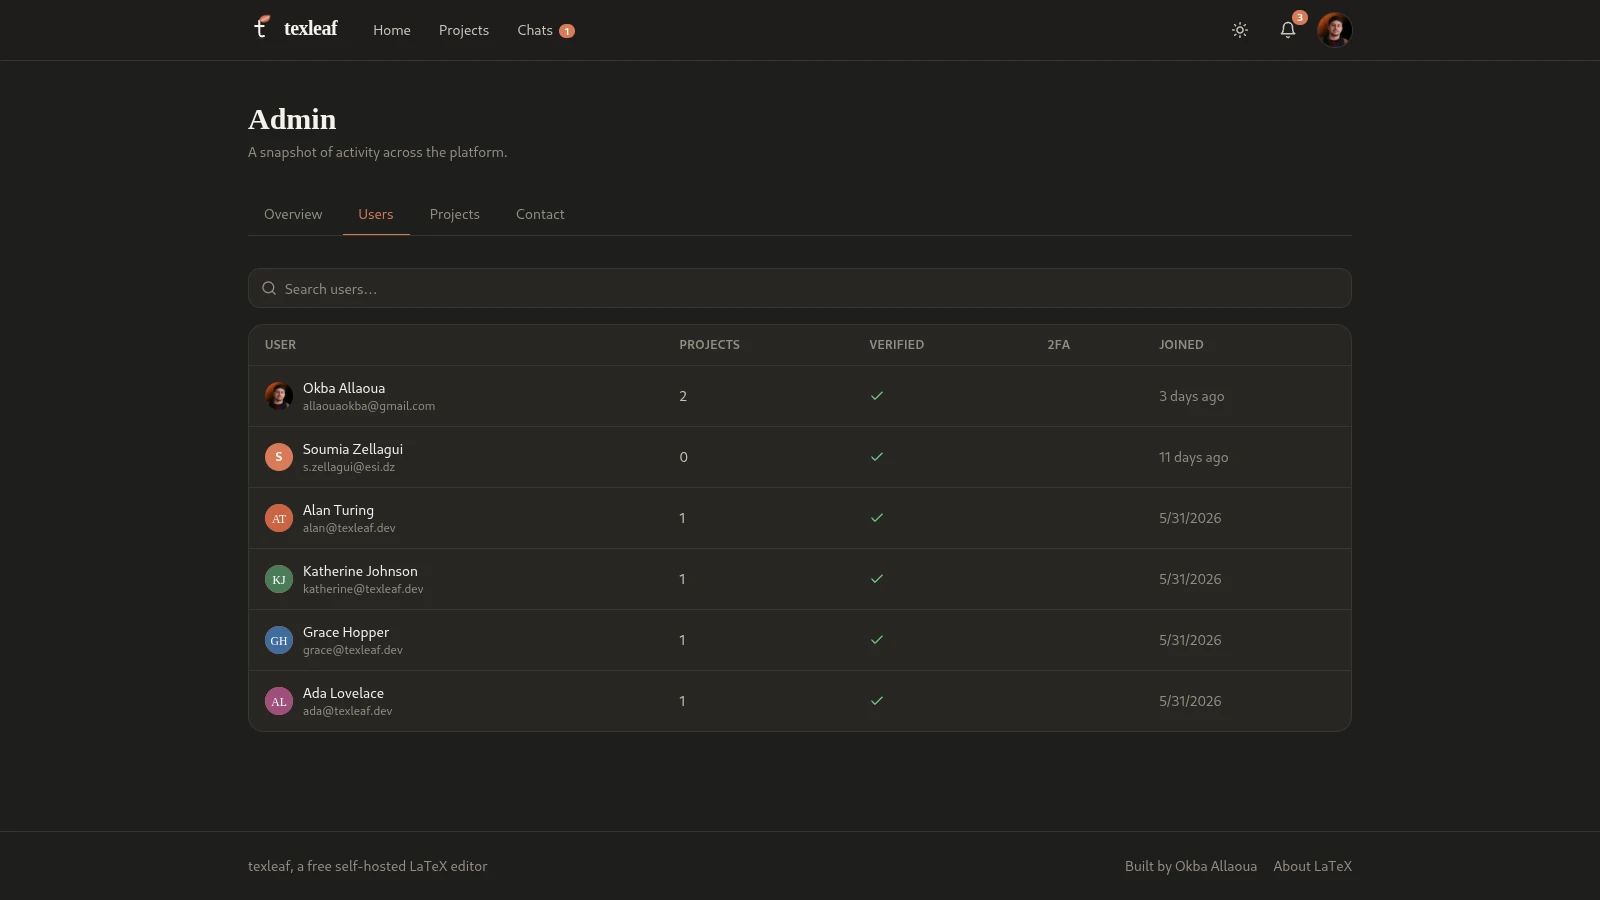Select the name Alan Turing
This screenshot has width=1600, height=900.
pos(338,510)
